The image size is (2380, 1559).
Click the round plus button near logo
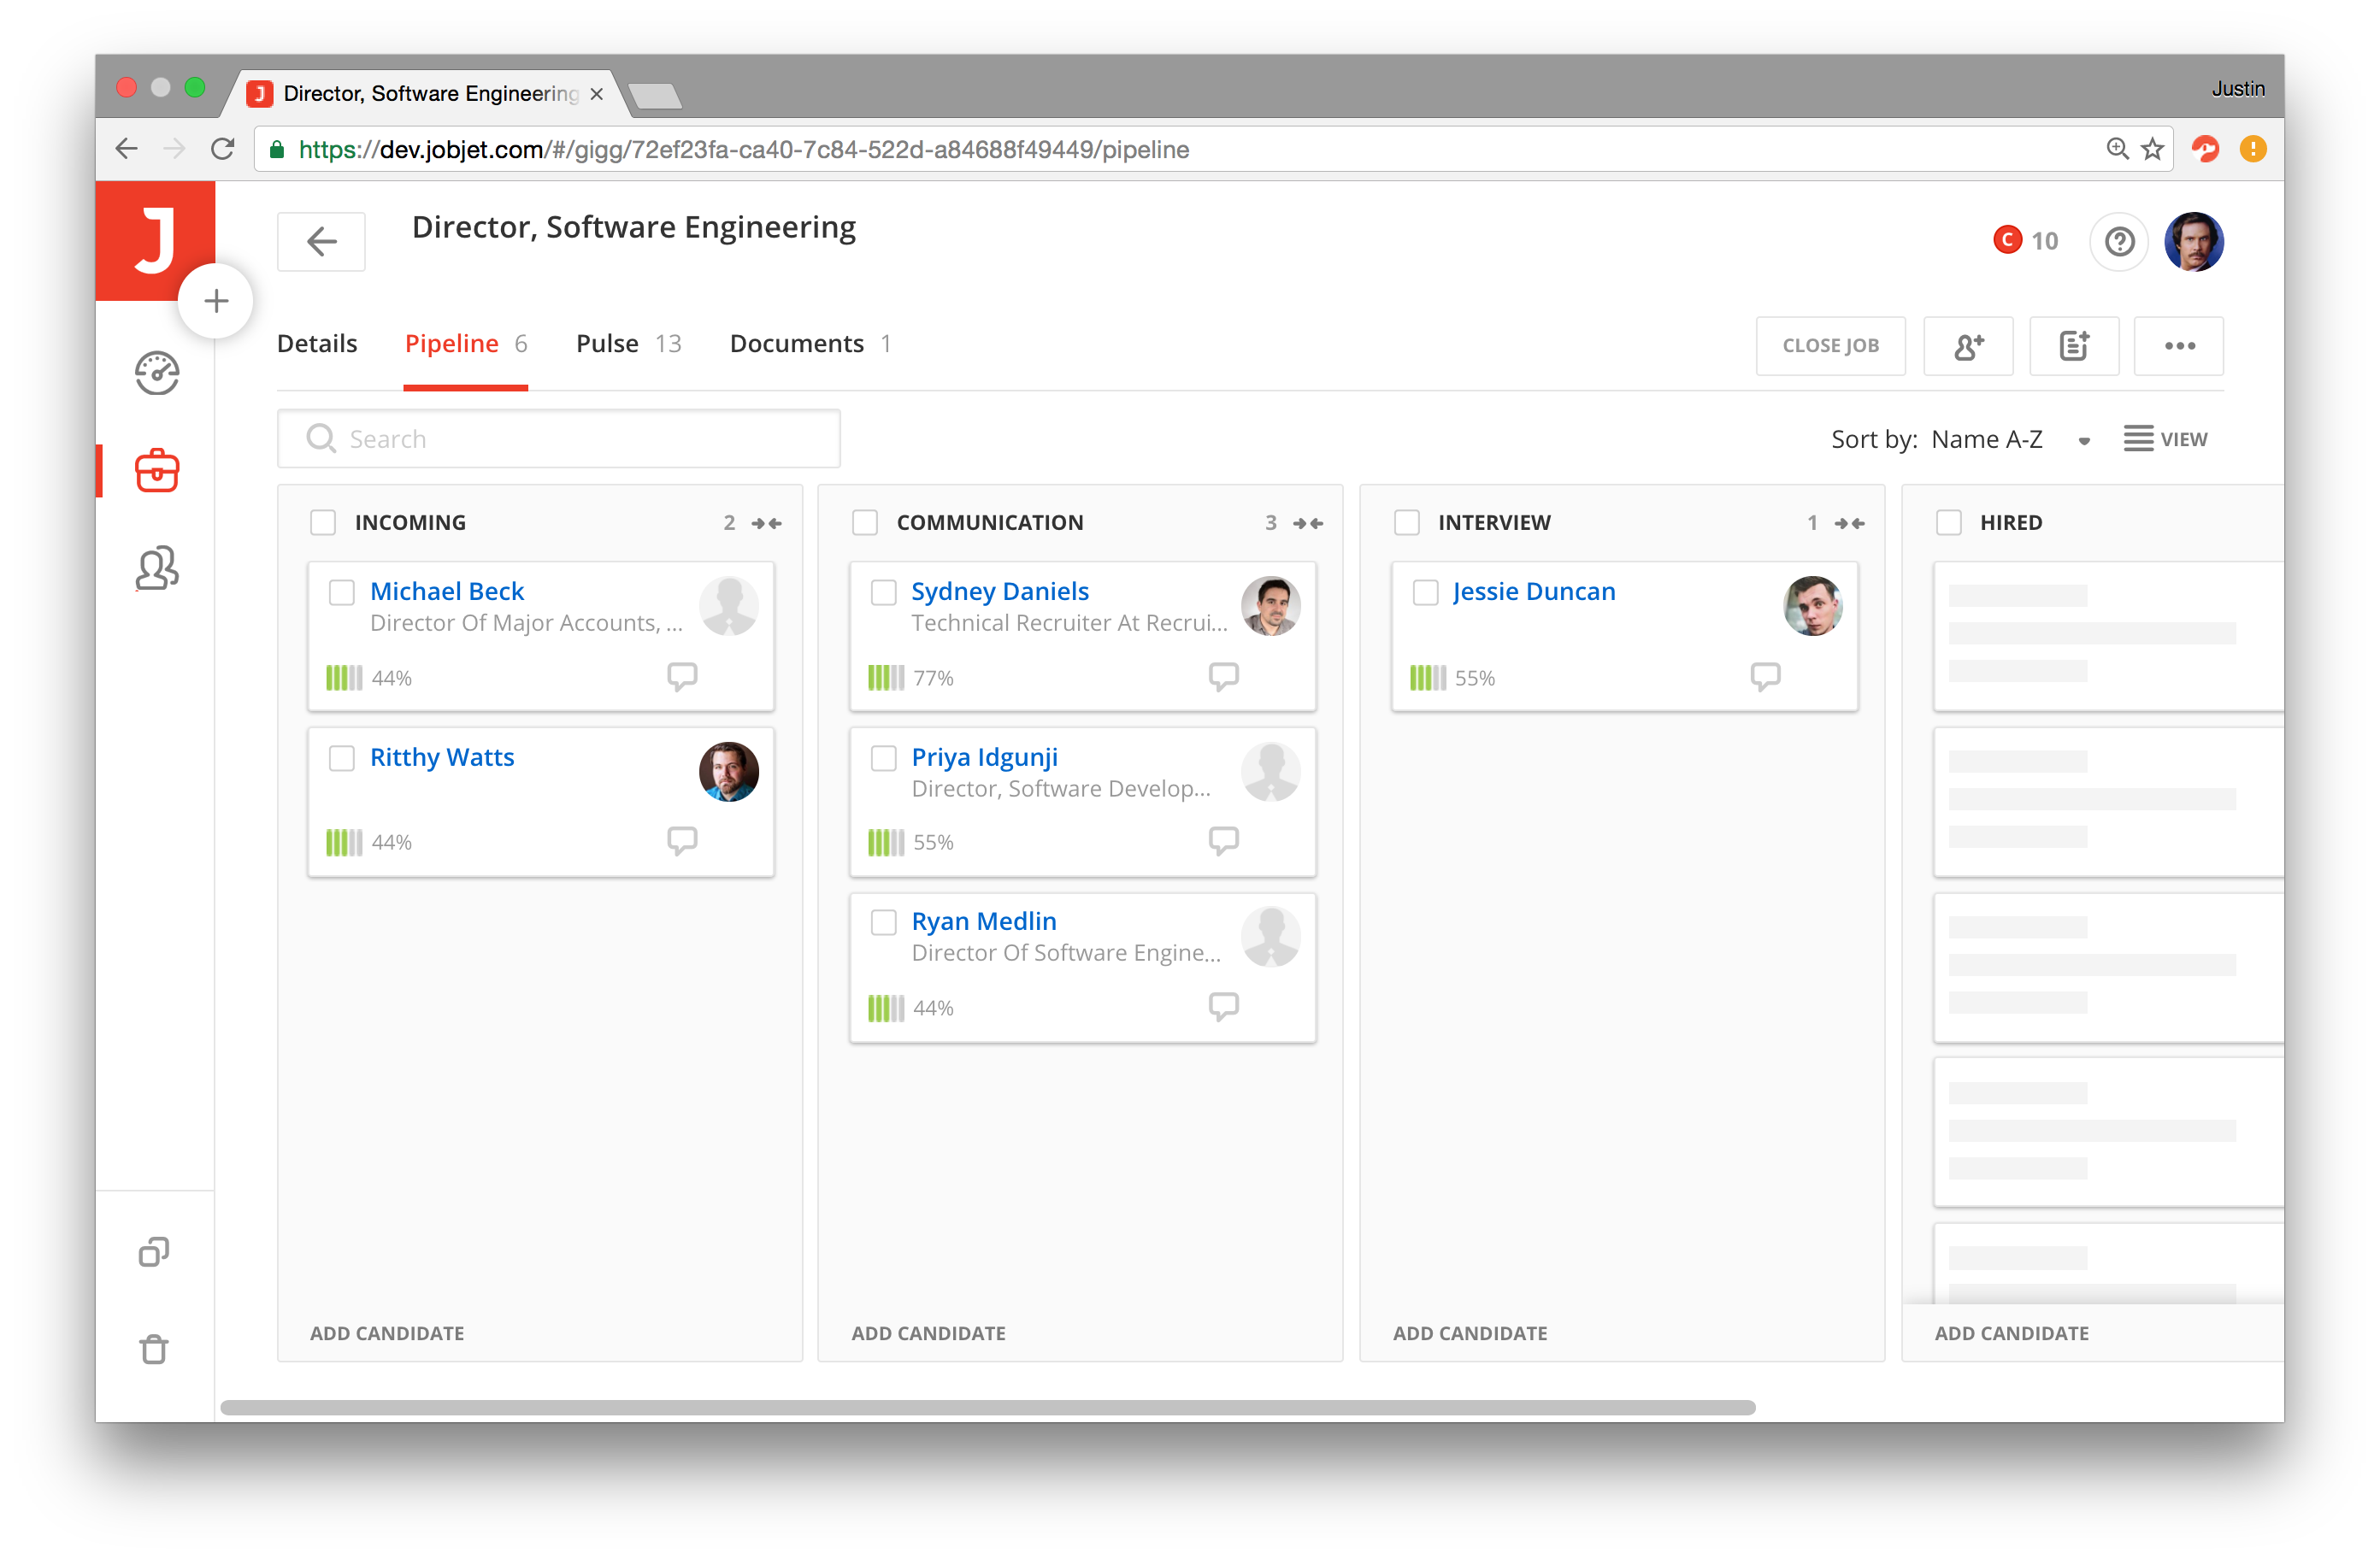216,301
